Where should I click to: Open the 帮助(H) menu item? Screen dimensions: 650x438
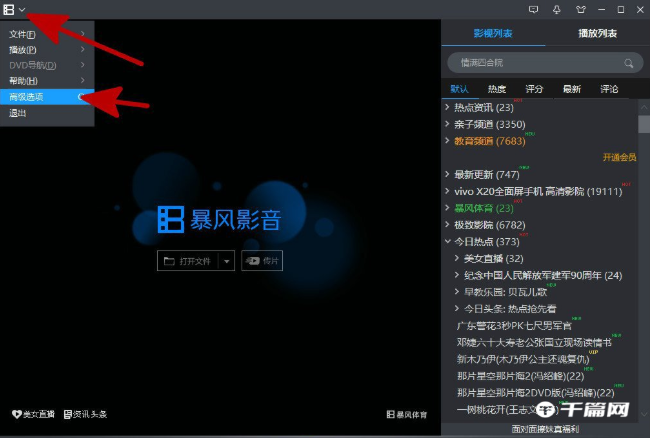pos(47,81)
